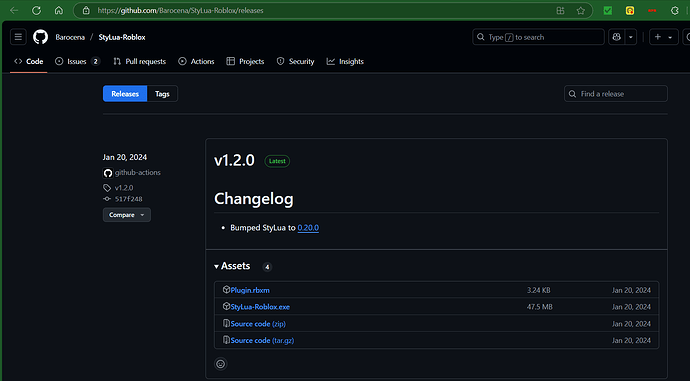Click the 47.5 MB file size
Image resolution: width=690 pixels, height=381 pixels.
point(540,307)
